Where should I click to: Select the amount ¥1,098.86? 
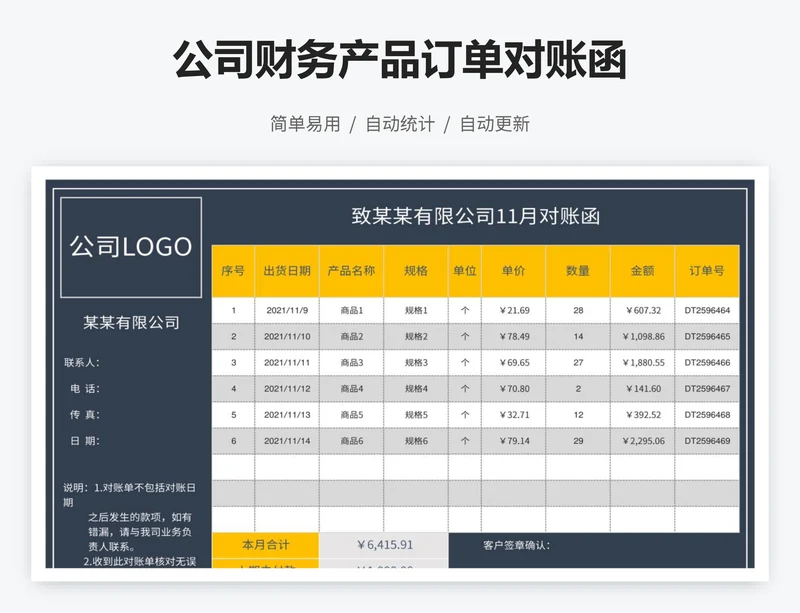(x=642, y=336)
